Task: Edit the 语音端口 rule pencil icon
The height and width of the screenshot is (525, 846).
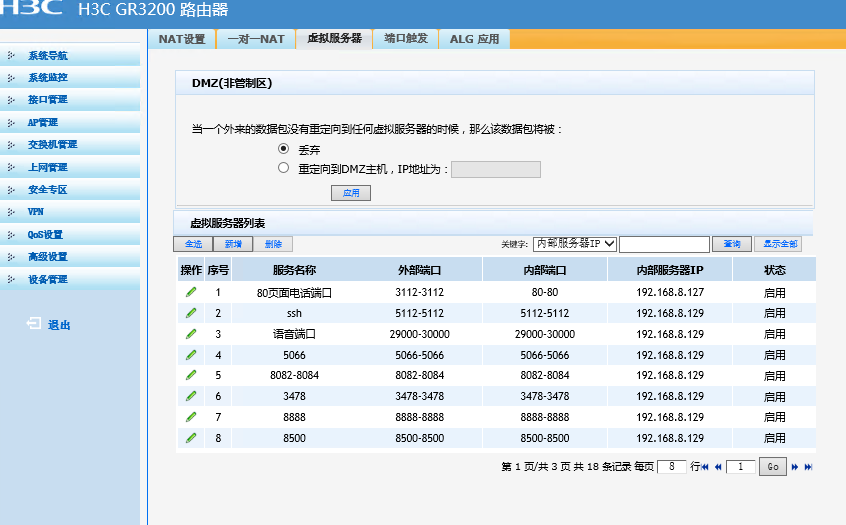Action: coord(191,334)
